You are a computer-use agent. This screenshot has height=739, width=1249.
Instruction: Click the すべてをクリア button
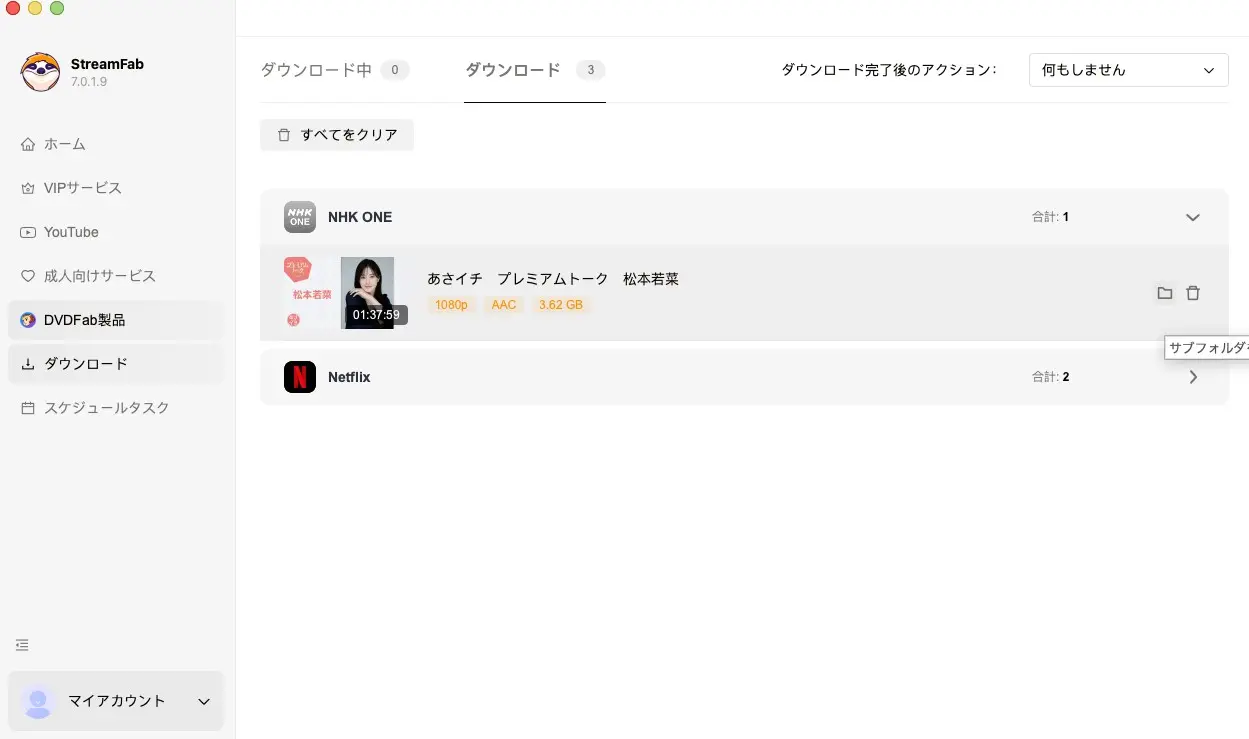click(337, 135)
